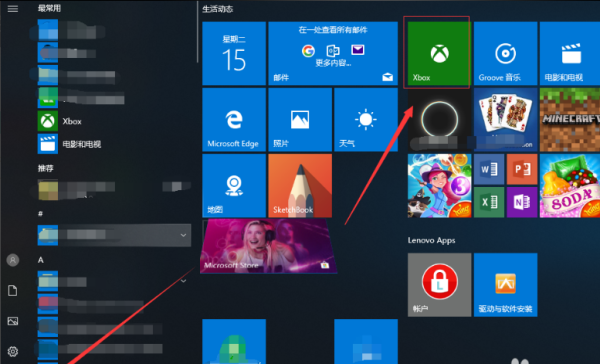Open Settings gear in Start sidebar

pos(13,351)
